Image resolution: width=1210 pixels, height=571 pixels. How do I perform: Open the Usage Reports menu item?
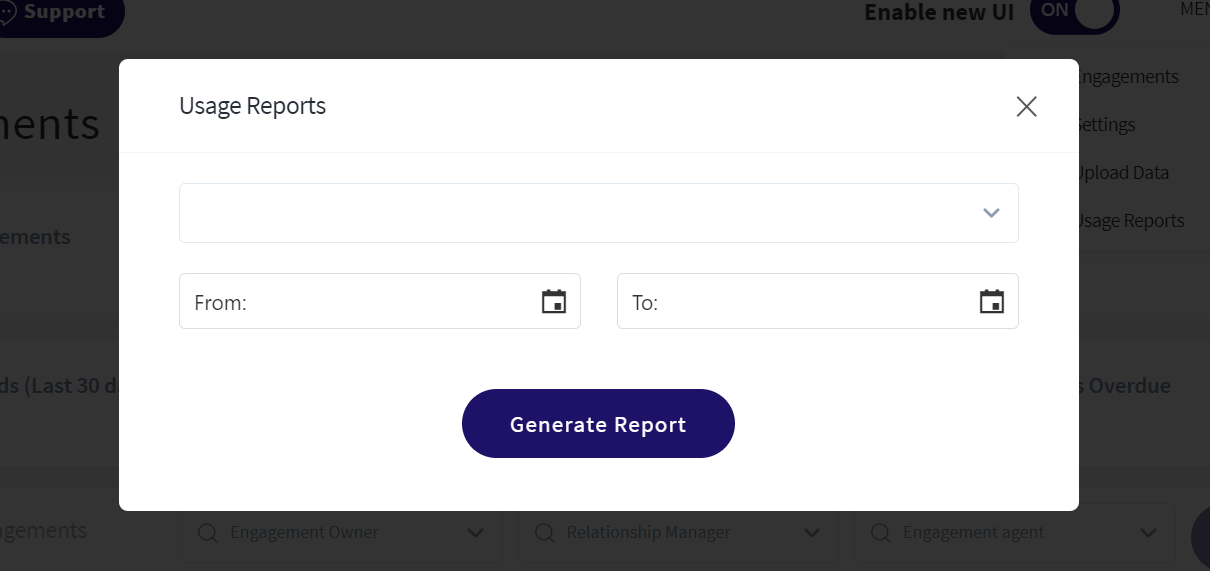point(1131,221)
